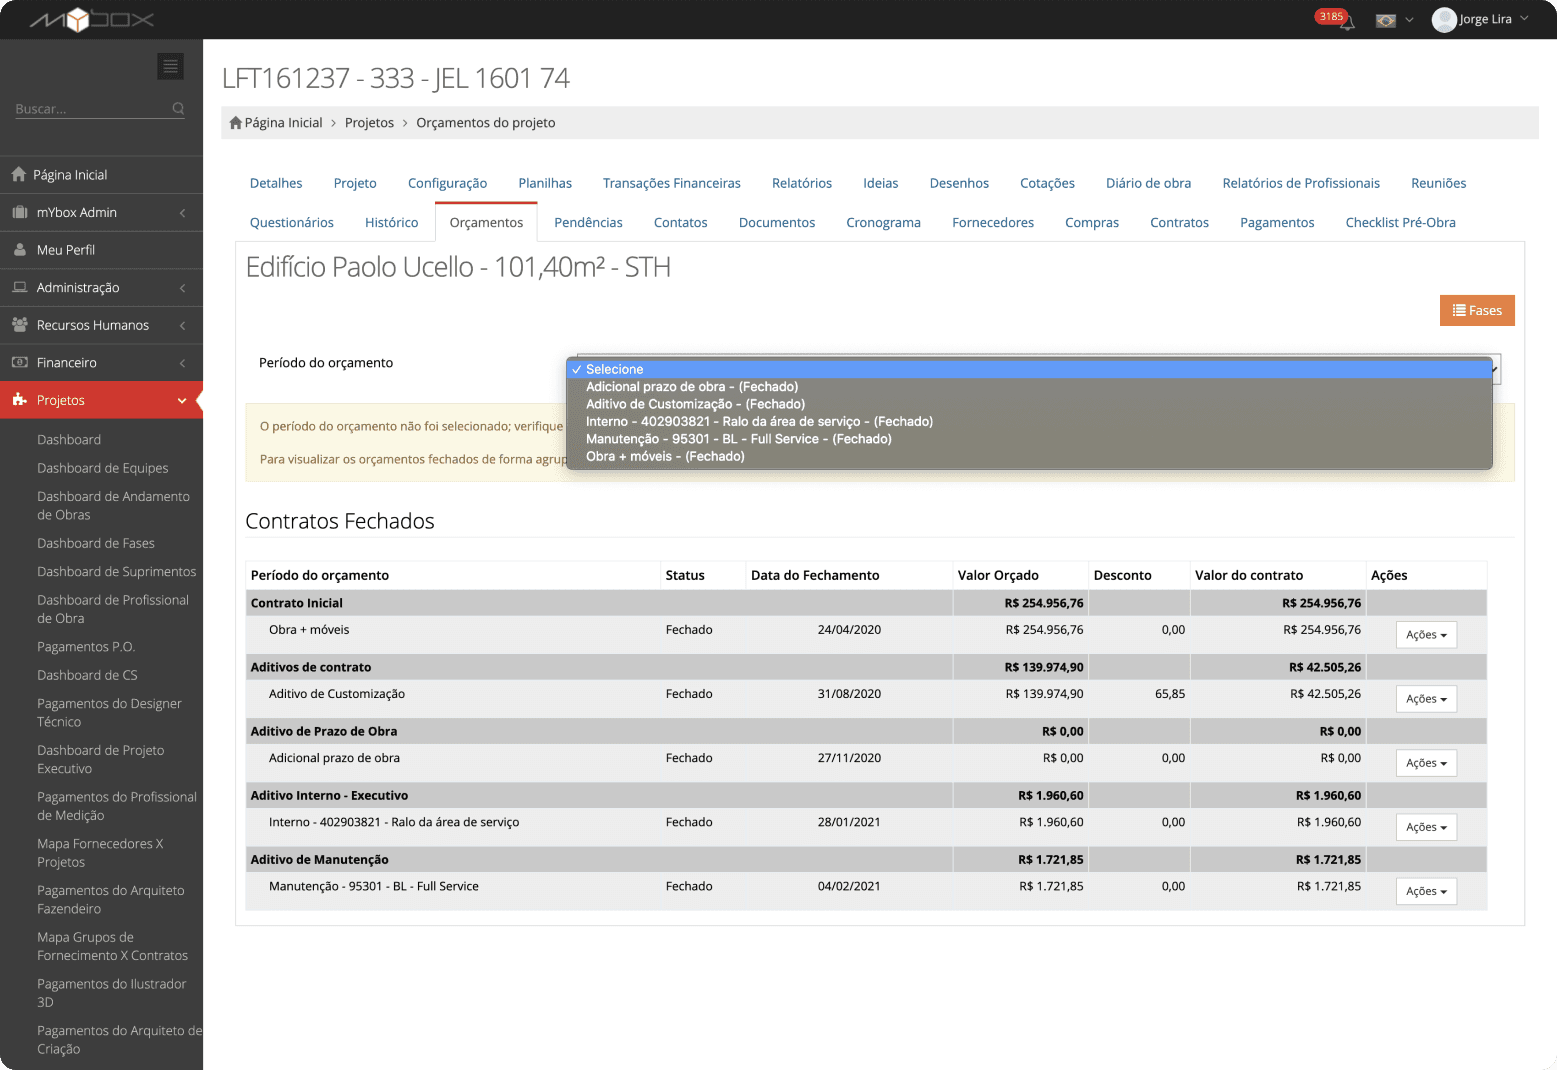Switch to the Detalhes tab
The width and height of the screenshot is (1557, 1070).
pos(276,183)
